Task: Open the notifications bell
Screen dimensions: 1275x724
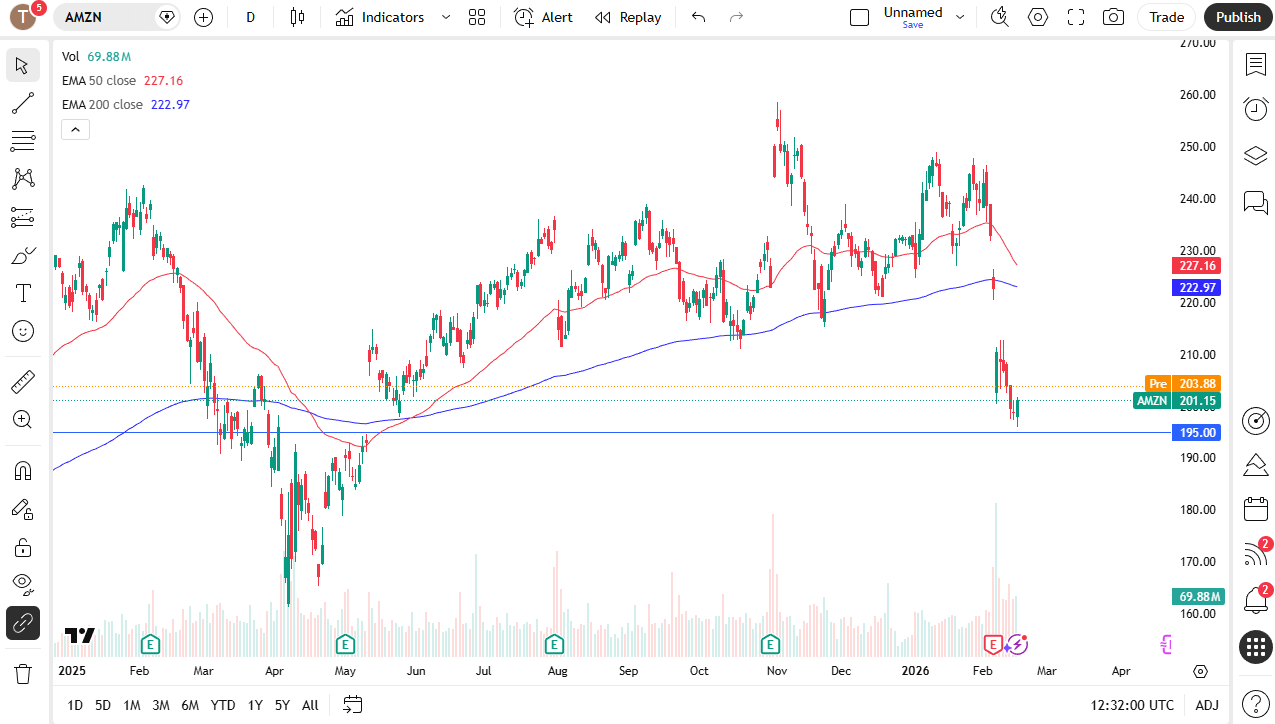Action: [1256, 600]
